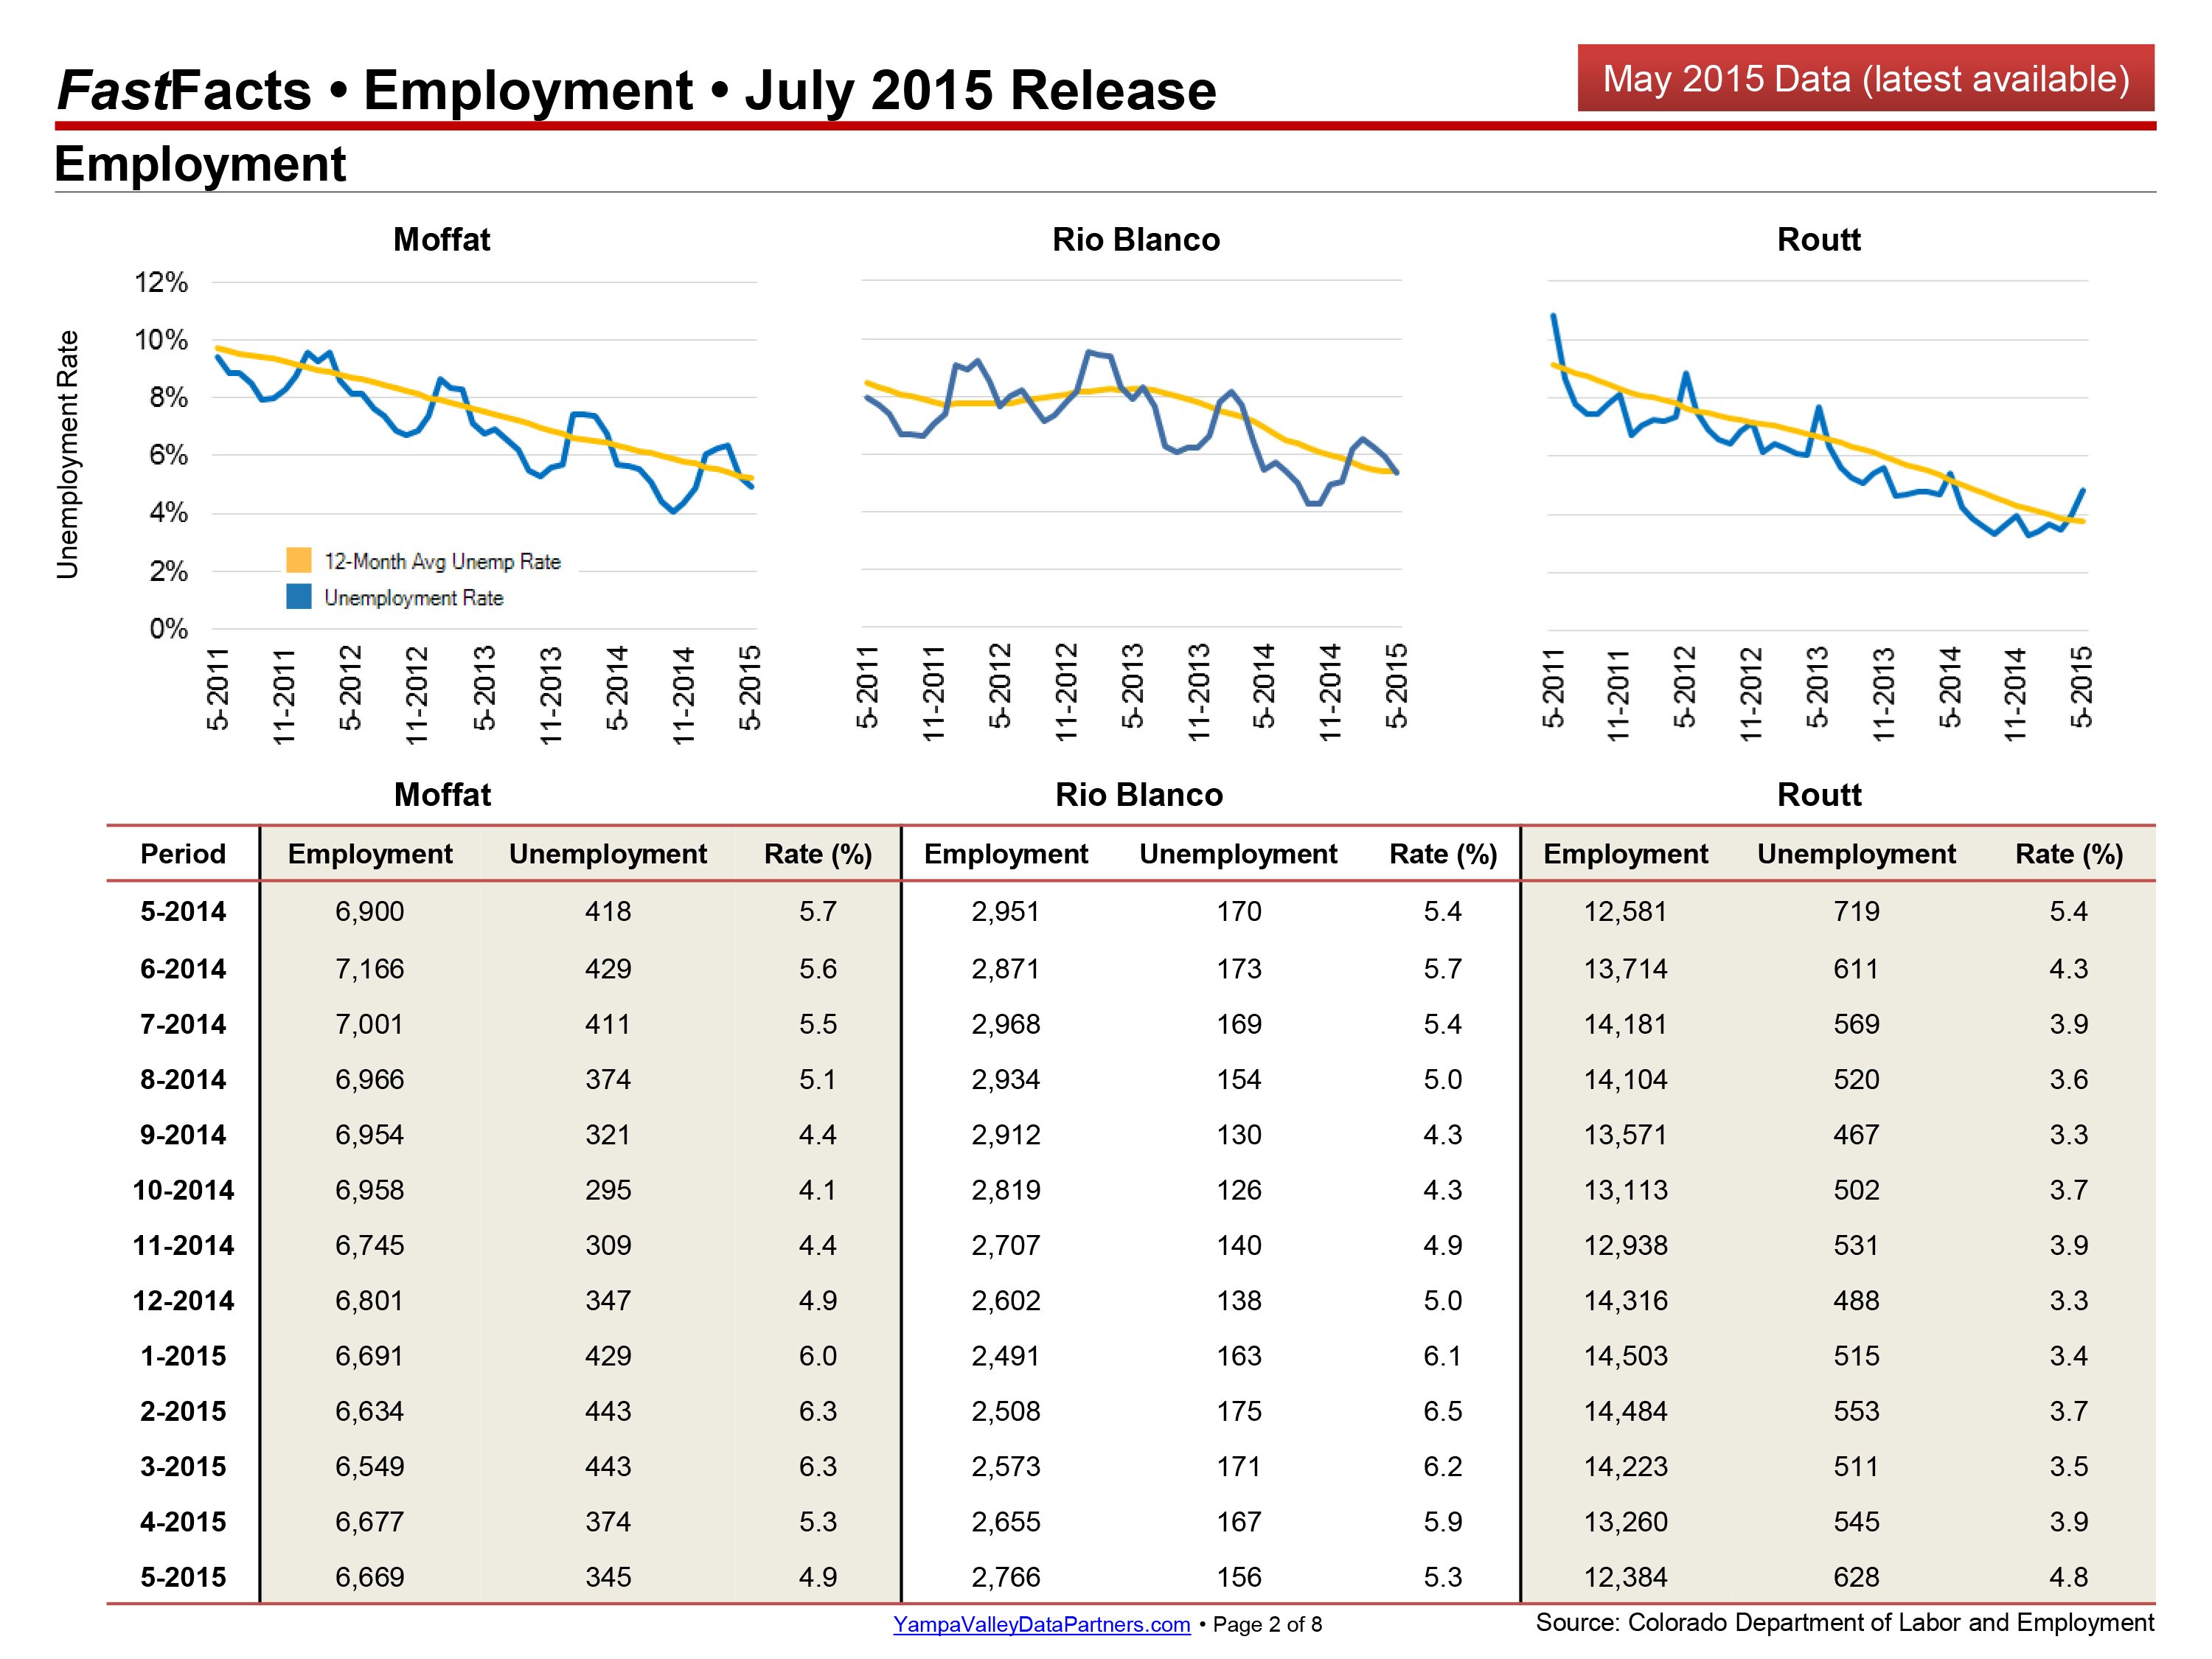Click the Routt employment value 12,581
The width and height of the screenshot is (2212, 1659).
(1625, 911)
